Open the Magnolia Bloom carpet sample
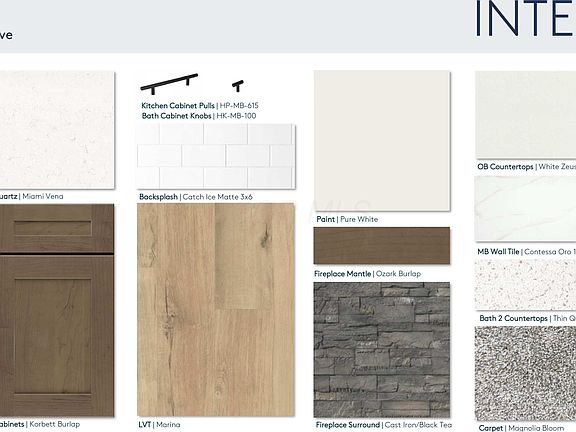Viewport: 576px width, 432px height. [x=526, y=374]
